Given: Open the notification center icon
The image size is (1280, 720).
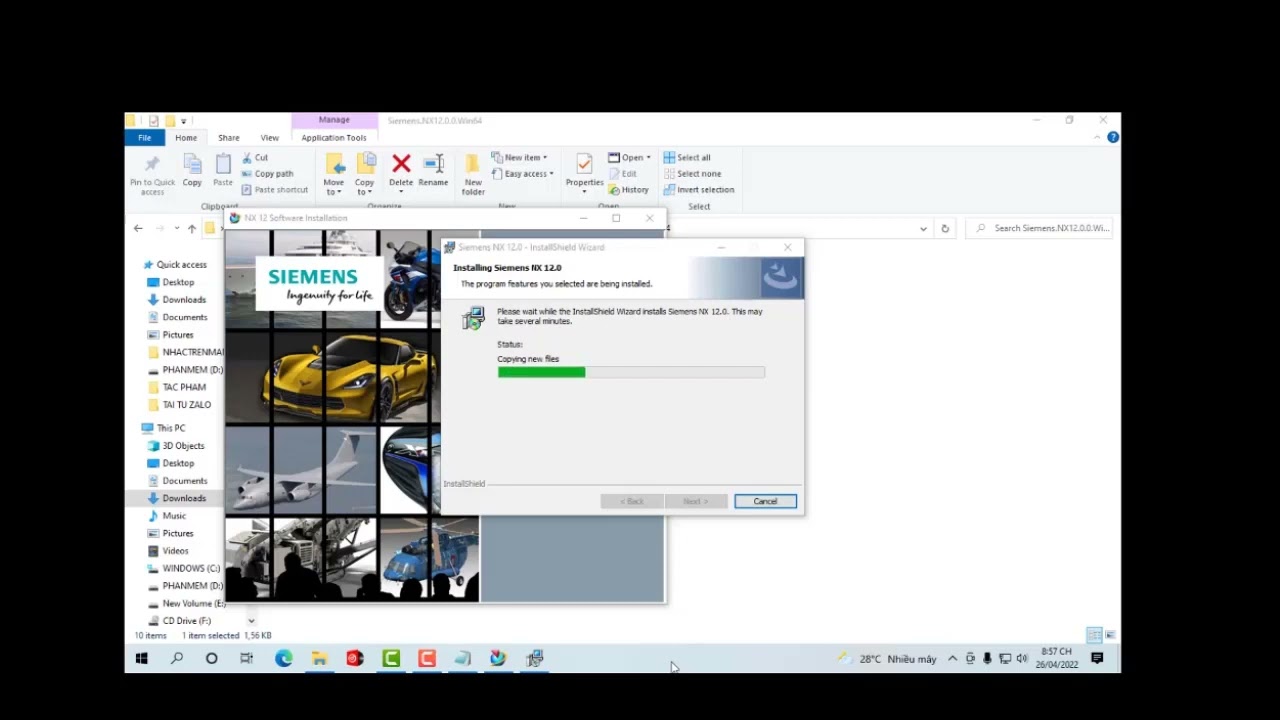Looking at the screenshot, I should [1097, 658].
